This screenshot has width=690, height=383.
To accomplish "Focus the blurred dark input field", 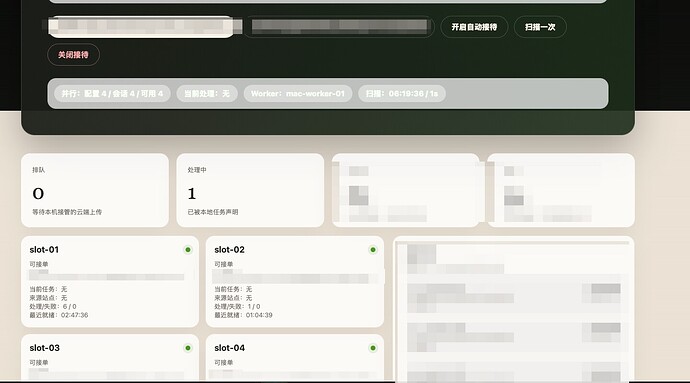I will tap(339, 27).
